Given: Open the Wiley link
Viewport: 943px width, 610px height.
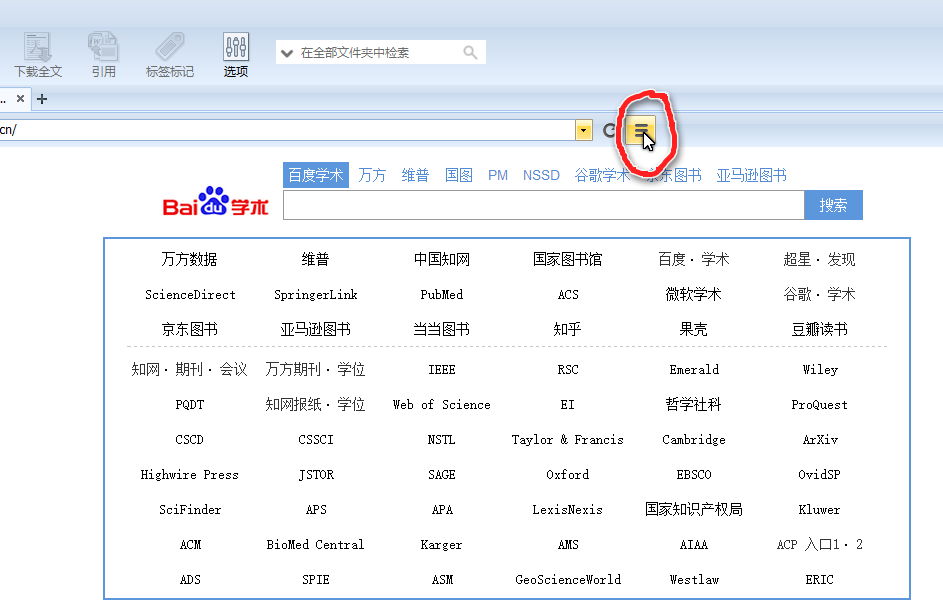Looking at the screenshot, I should (820, 369).
